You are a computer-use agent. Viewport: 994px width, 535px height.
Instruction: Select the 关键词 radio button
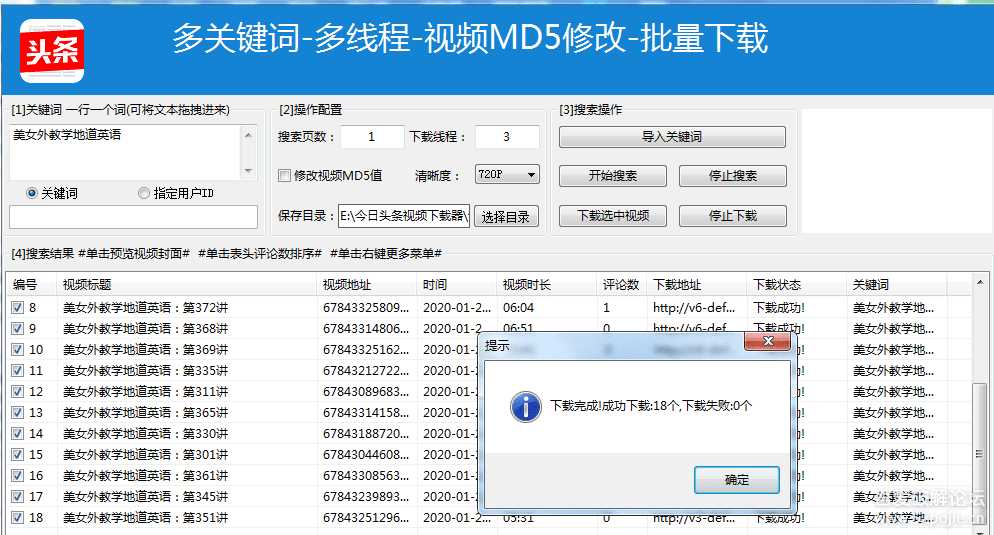point(32,193)
